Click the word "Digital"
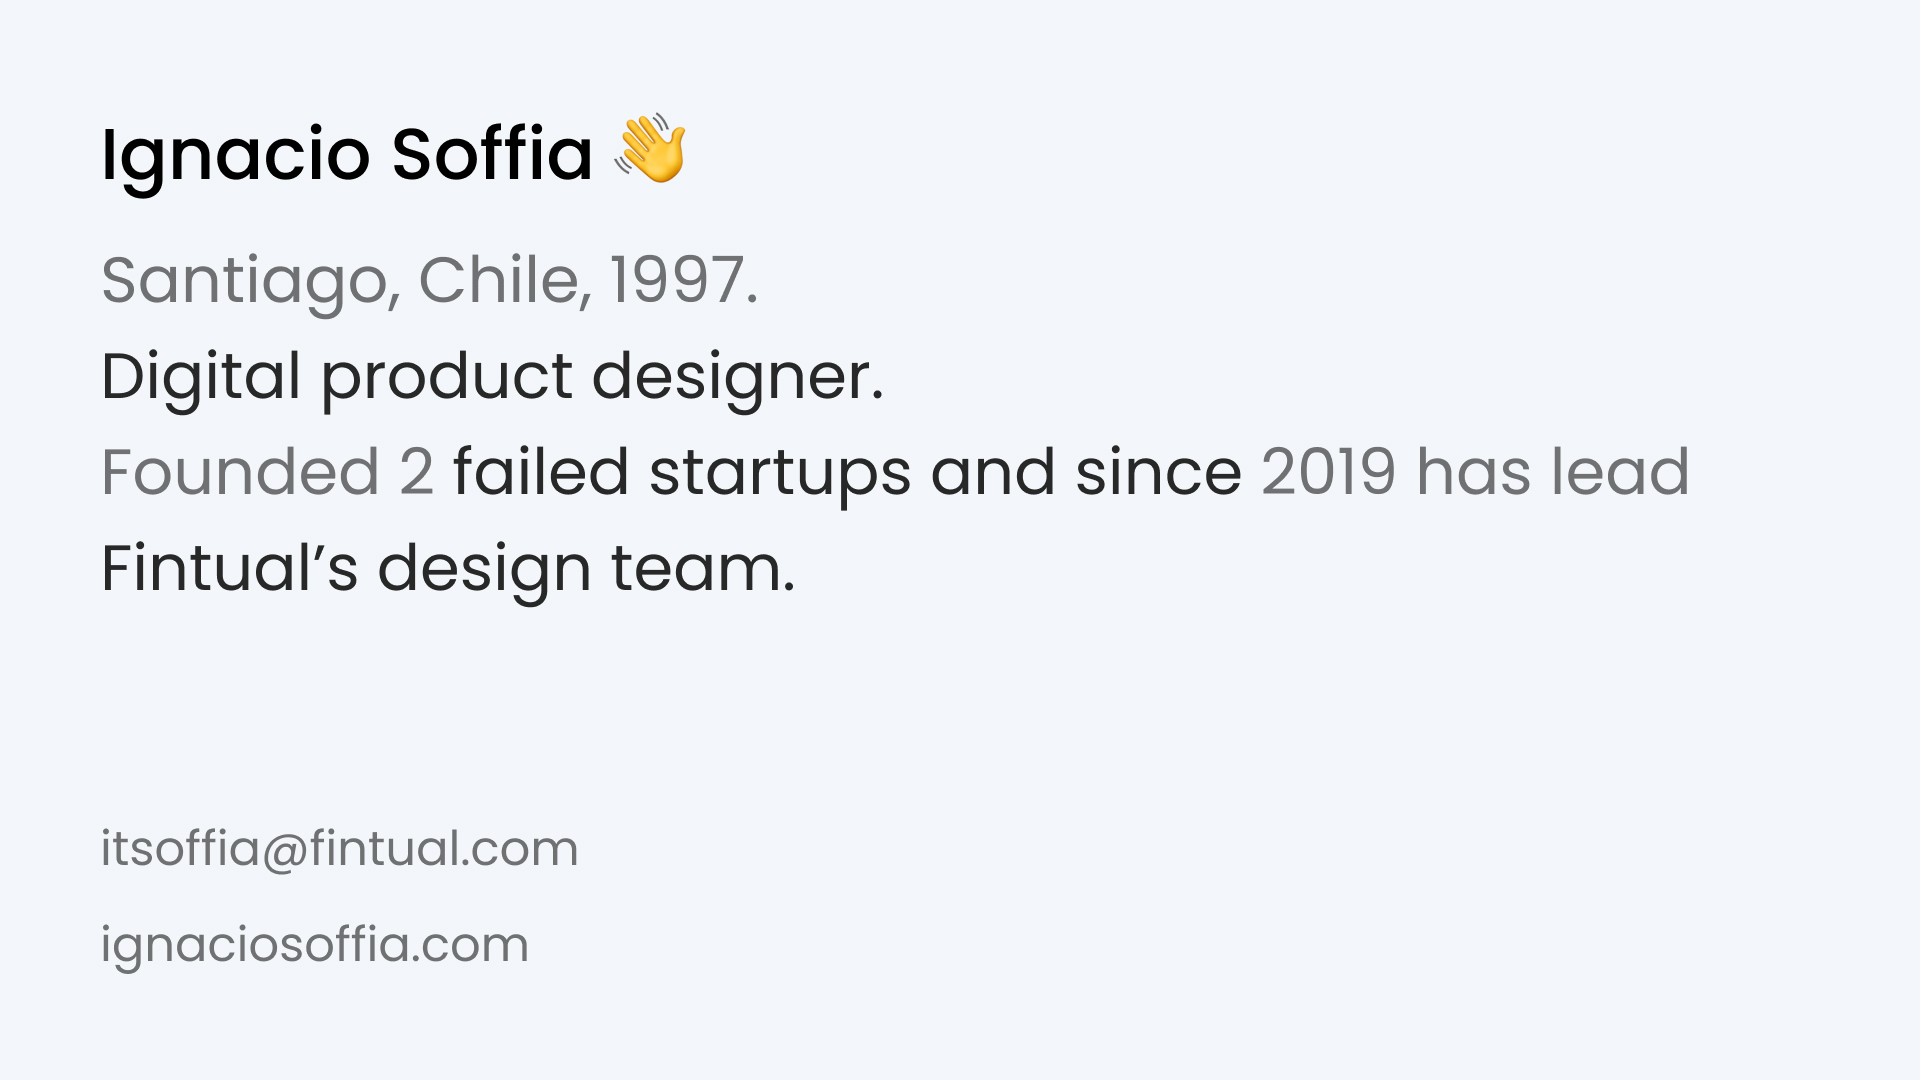Viewport: 1921px width, 1080px height. point(201,378)
